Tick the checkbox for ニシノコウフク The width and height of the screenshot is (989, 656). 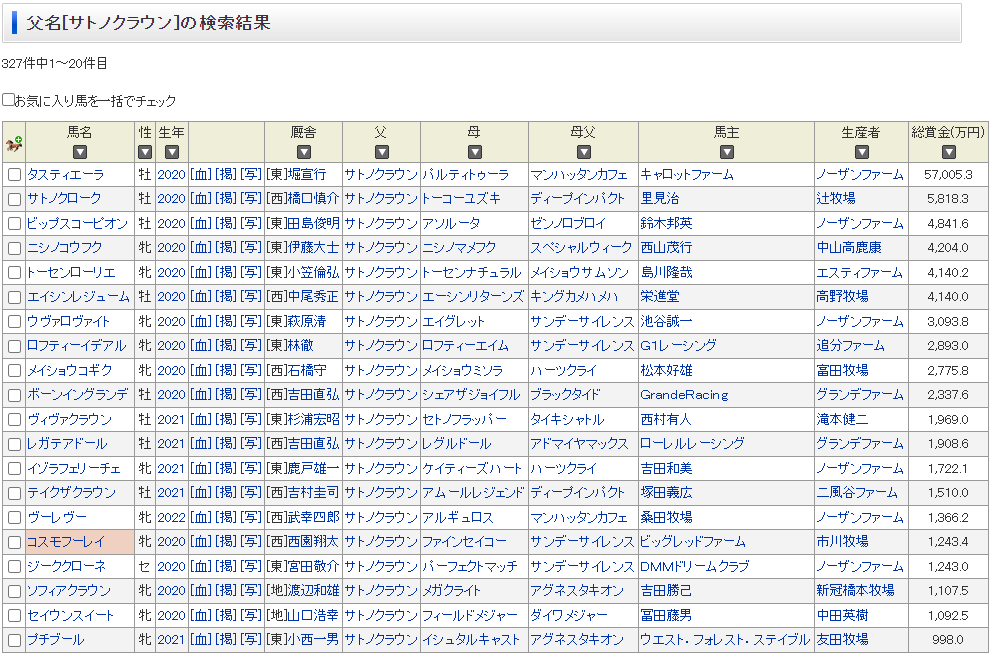tap(14, 248)
